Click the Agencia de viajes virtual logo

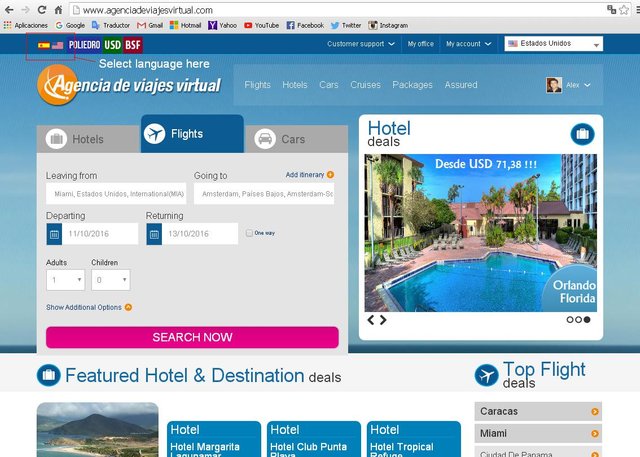[x=129, y=85]
